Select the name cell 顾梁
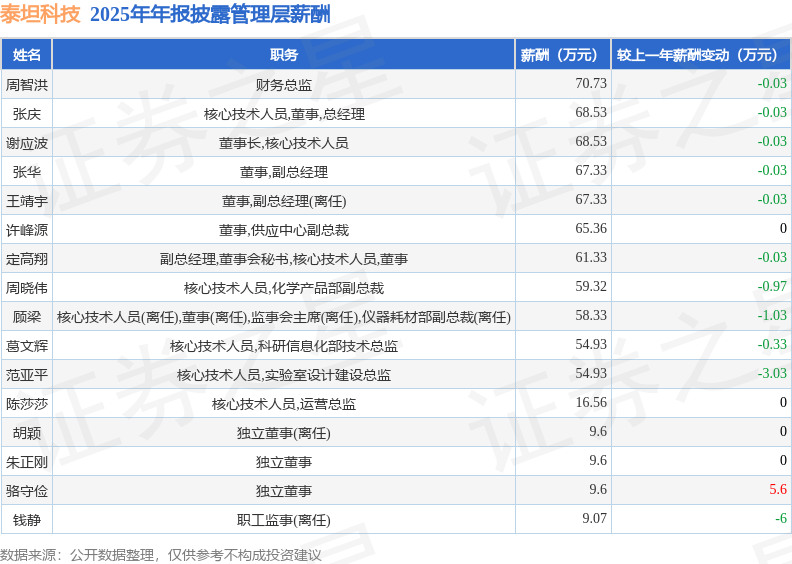The image size is (792, 564). [26, 317]
